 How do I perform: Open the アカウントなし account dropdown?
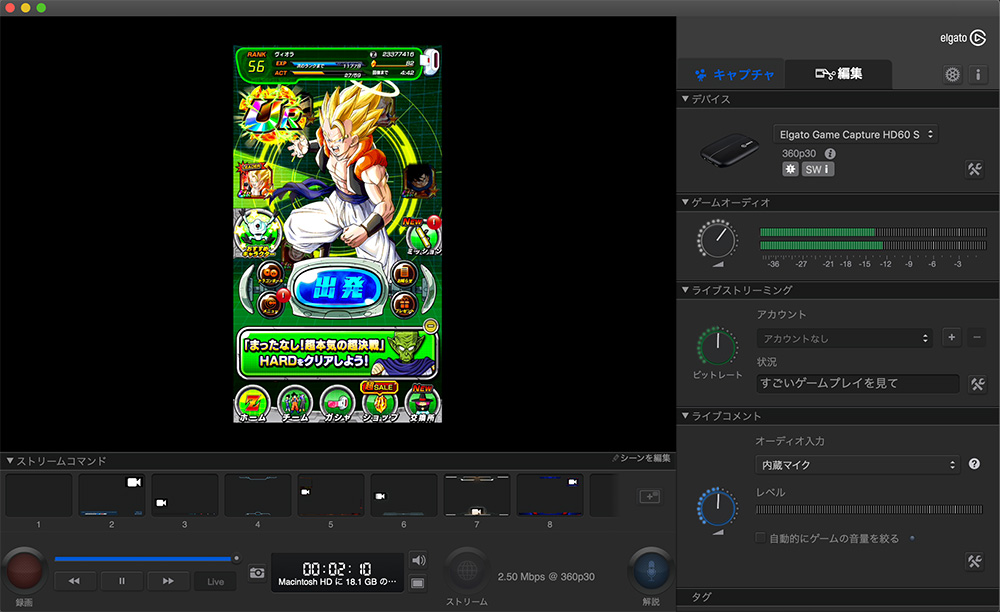[x=845, y=338]
